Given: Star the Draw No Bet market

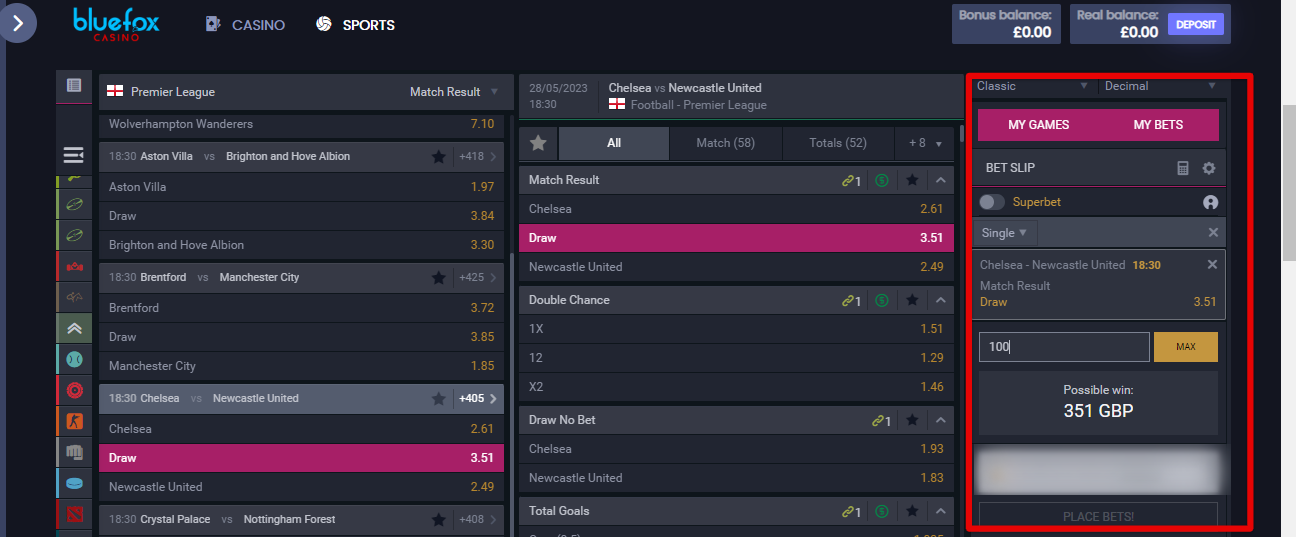Looking at the screenshot, I should coord(912,420).
